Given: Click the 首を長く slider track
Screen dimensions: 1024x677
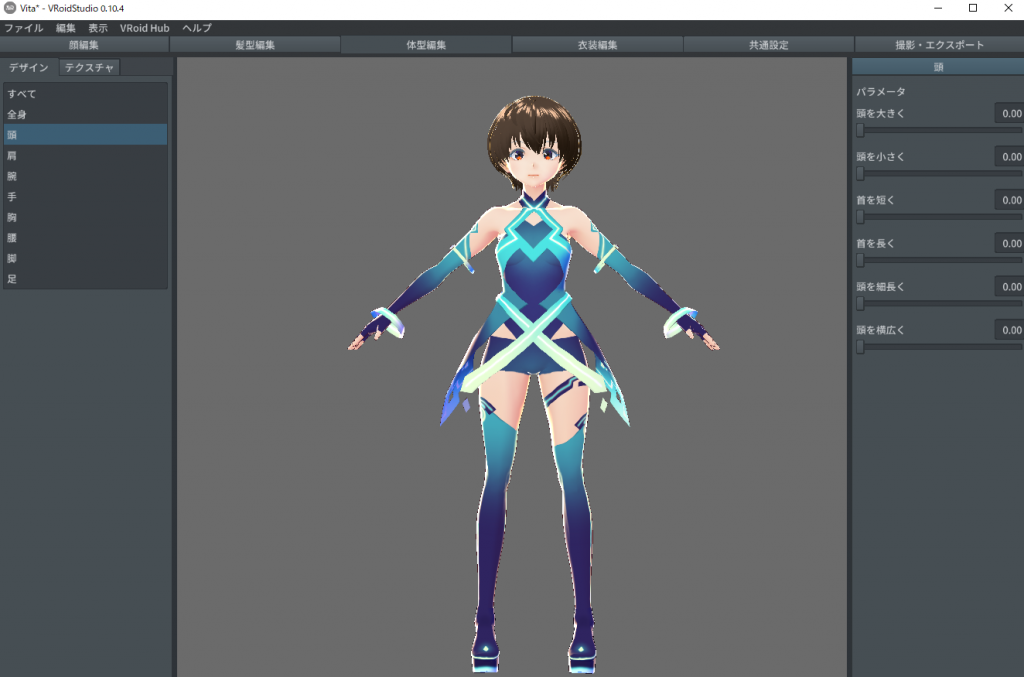Looking at the screenshot, I should 940,260.
